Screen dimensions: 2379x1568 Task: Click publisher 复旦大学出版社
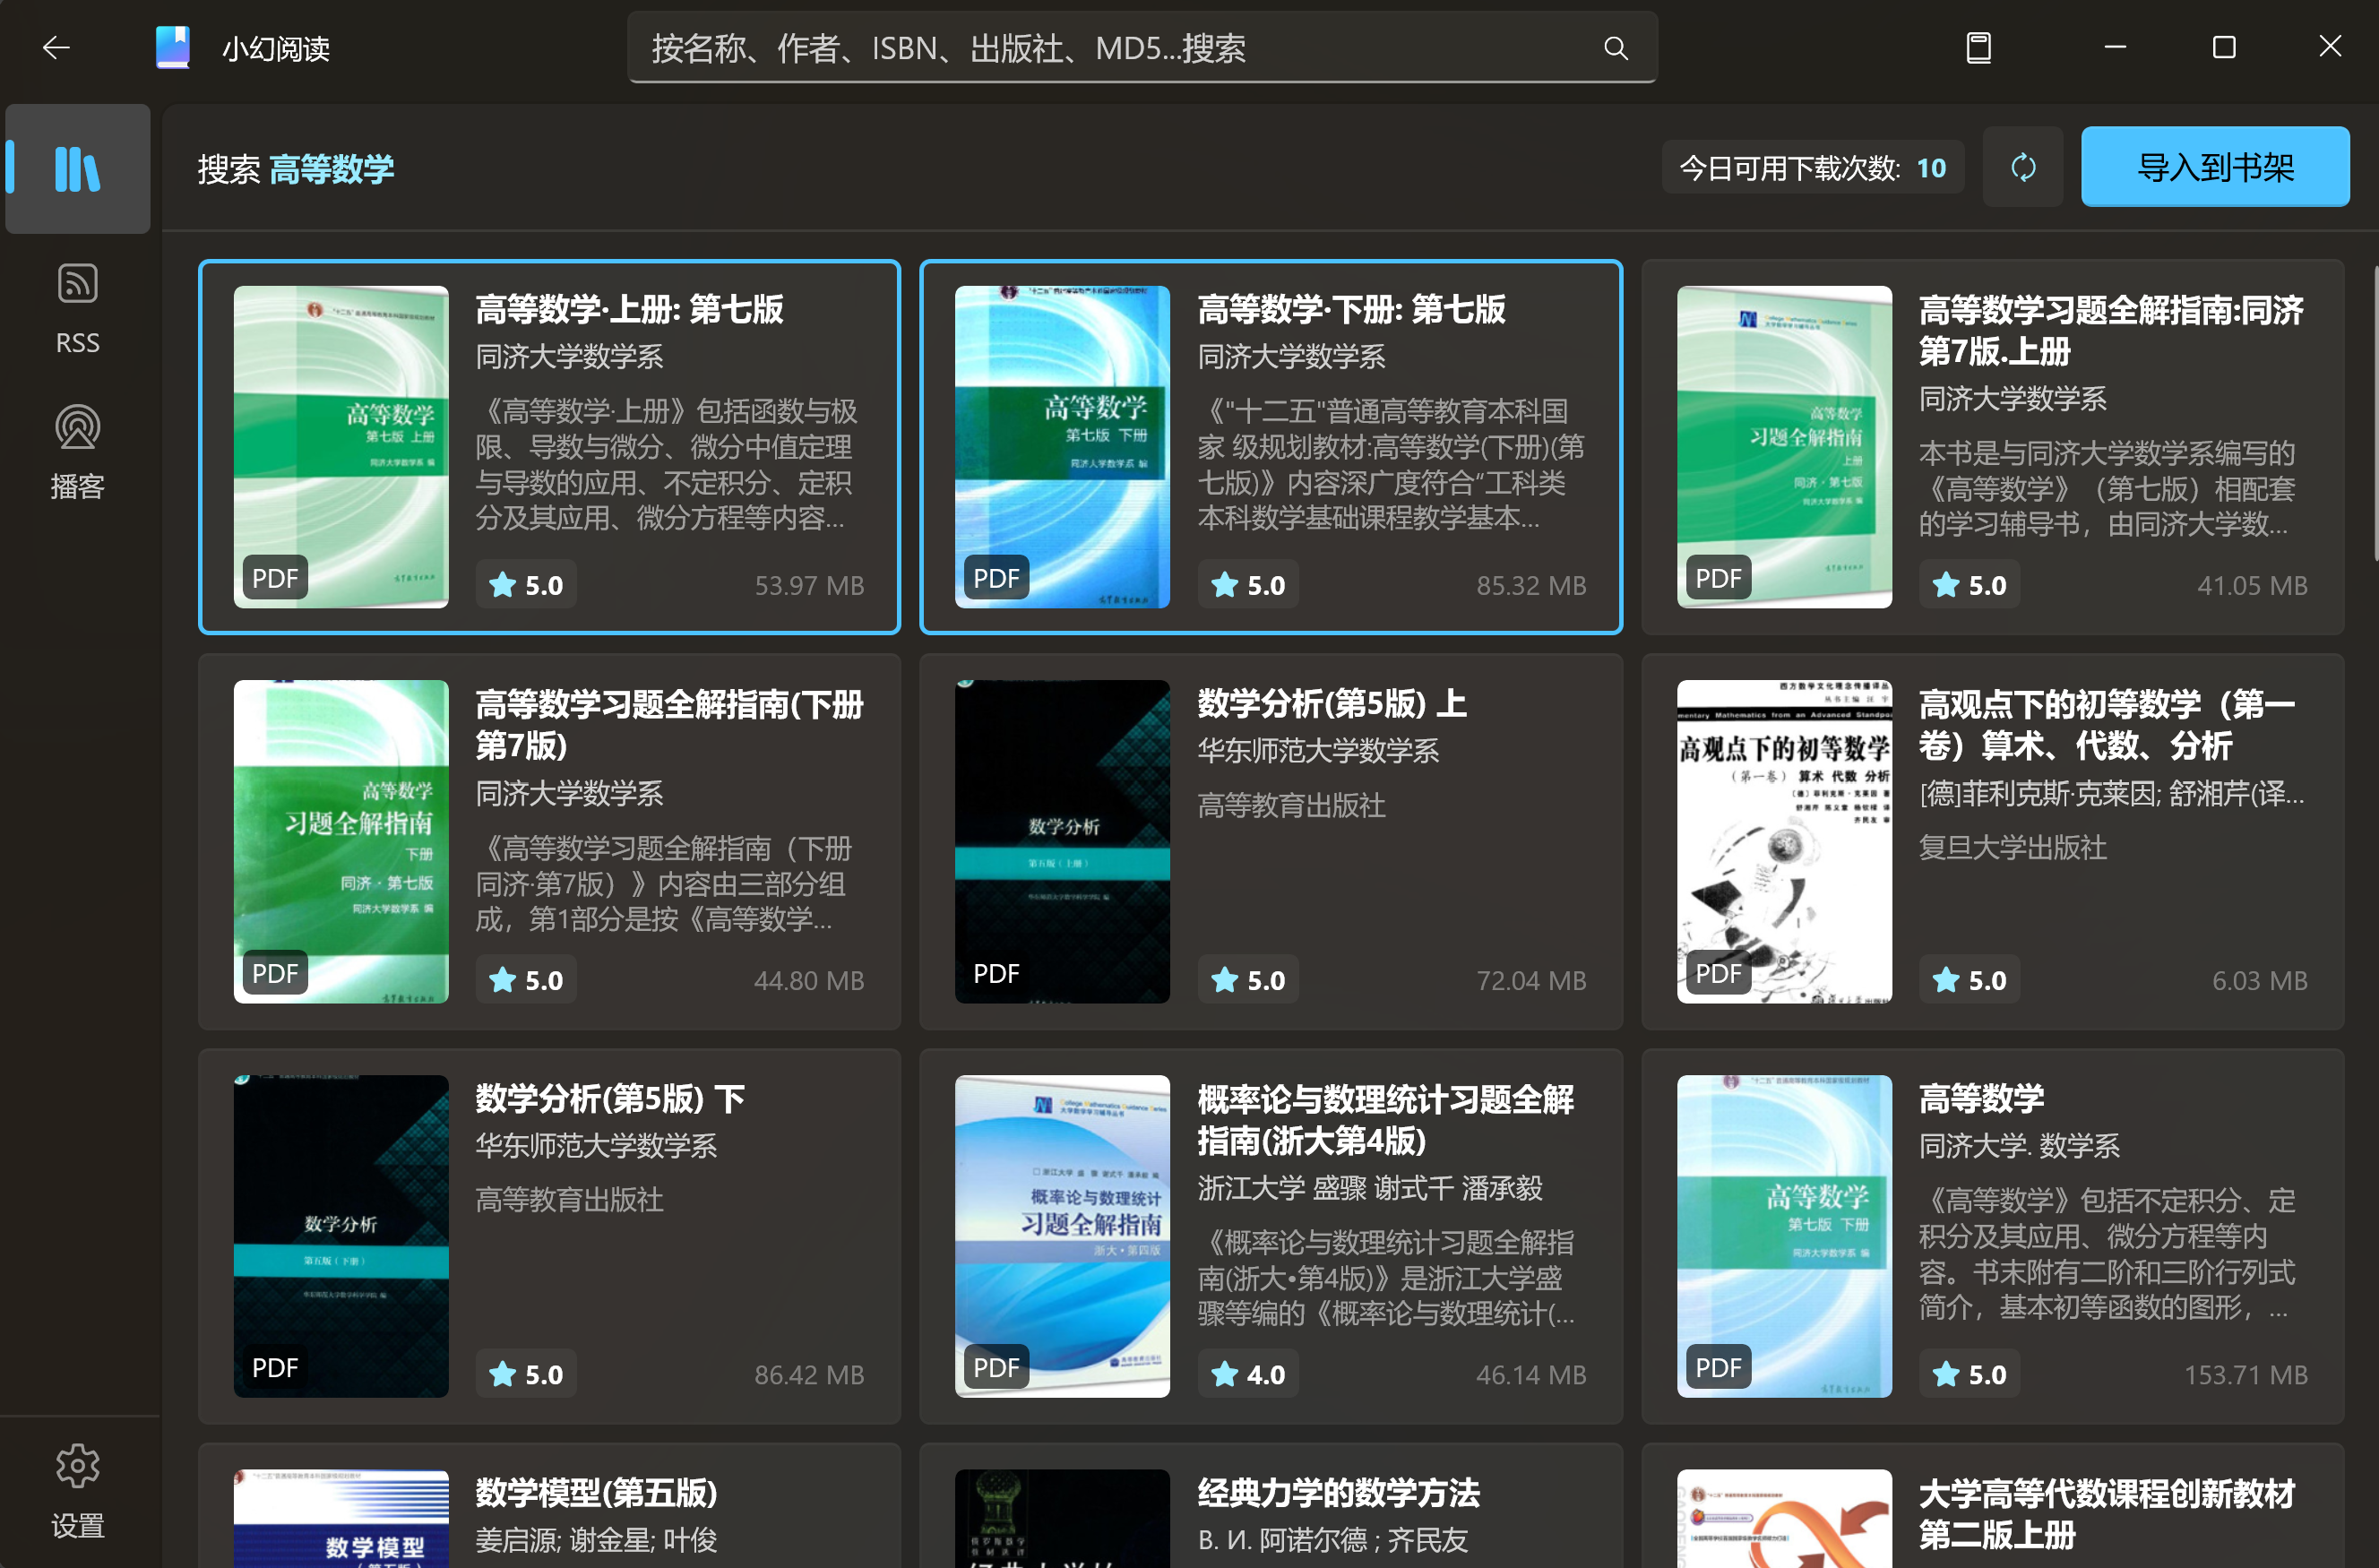[x=2012, y=848]
